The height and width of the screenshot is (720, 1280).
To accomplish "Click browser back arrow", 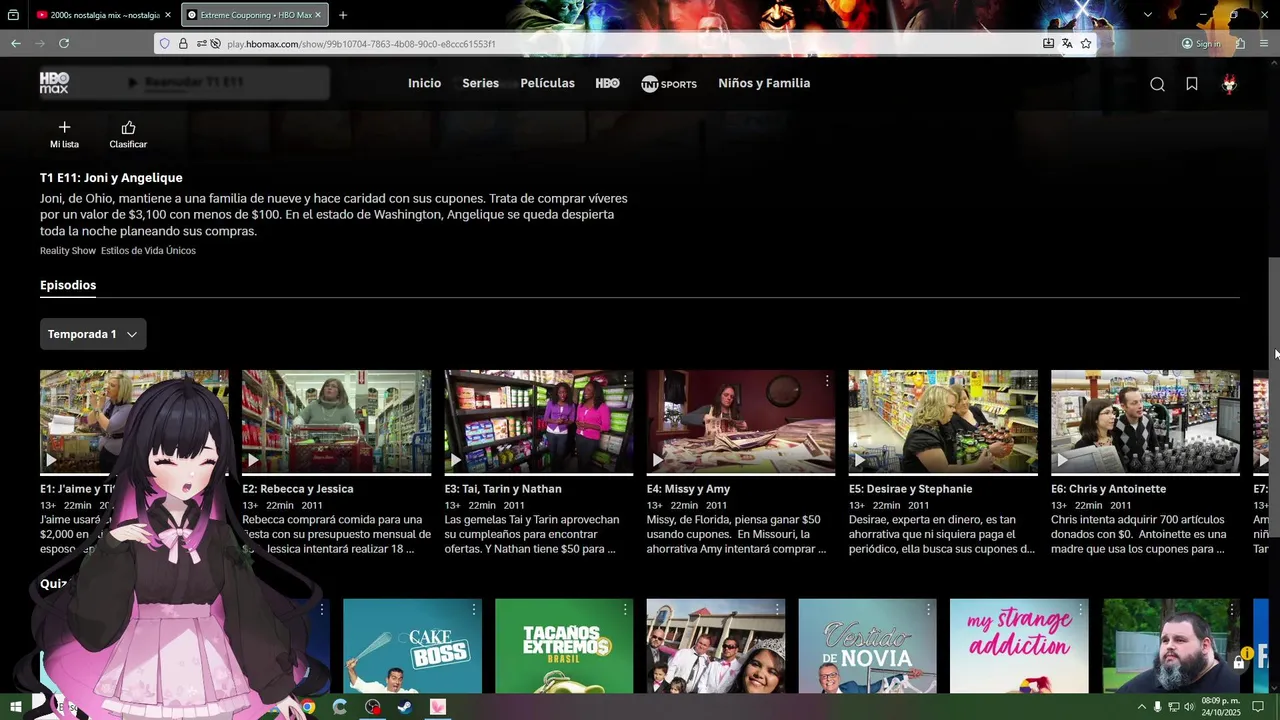I will (16, 43).
